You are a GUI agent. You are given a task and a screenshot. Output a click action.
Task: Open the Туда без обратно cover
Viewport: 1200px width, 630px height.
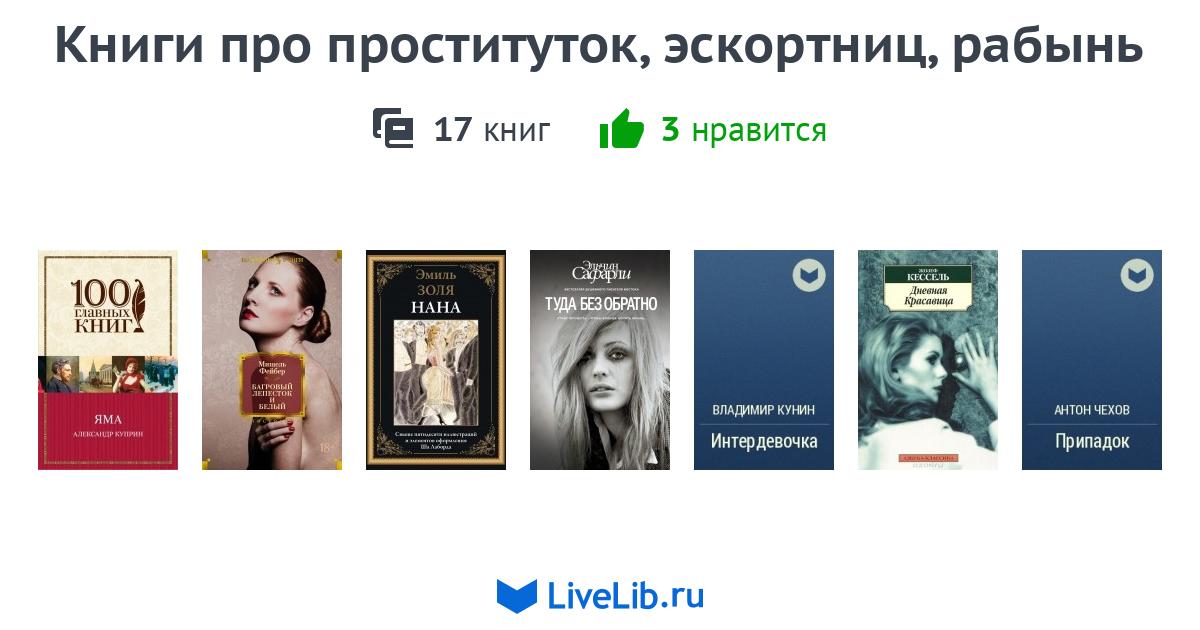click(600, 360)
